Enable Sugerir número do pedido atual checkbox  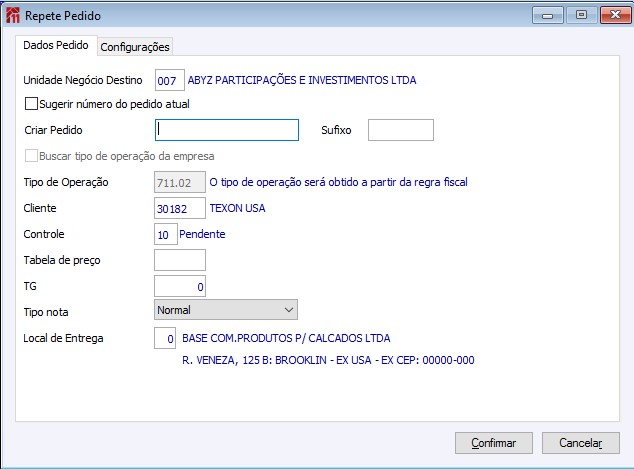31,104
